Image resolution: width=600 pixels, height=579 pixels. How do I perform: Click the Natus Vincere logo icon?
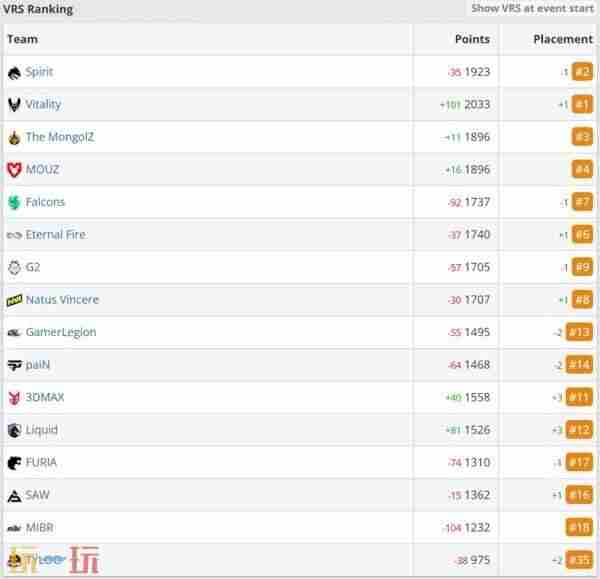pyautogui.click(x=14, y=300)
